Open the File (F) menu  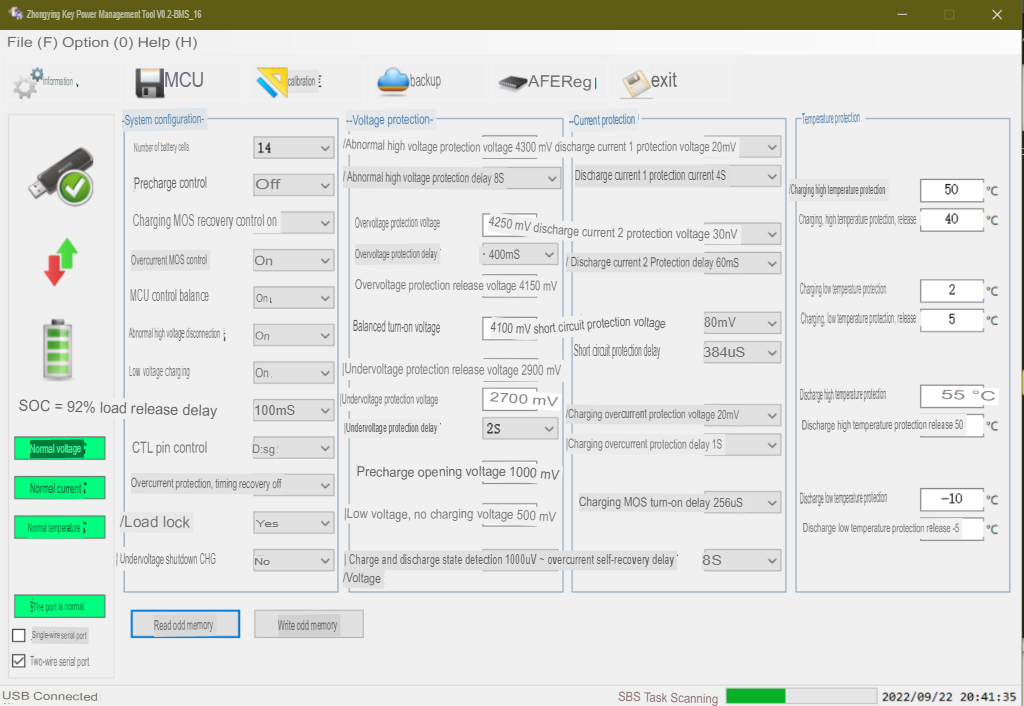tap(32, 42)
